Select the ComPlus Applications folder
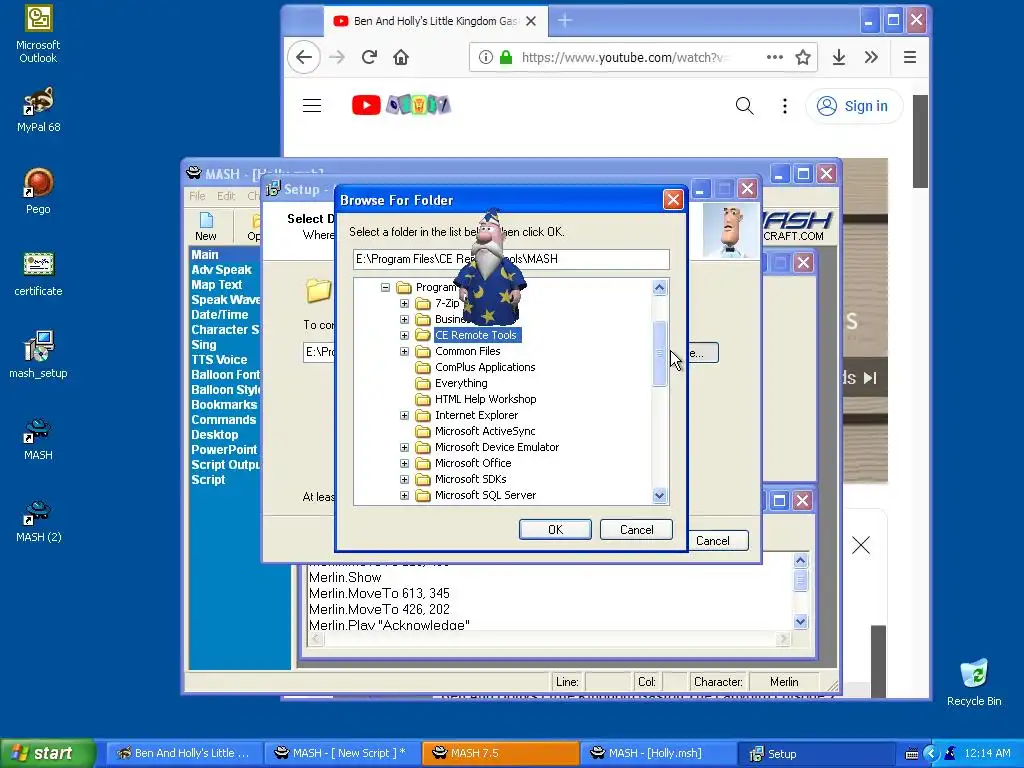This screenshot has width=1024, height=768. click(x=485, y=367)
